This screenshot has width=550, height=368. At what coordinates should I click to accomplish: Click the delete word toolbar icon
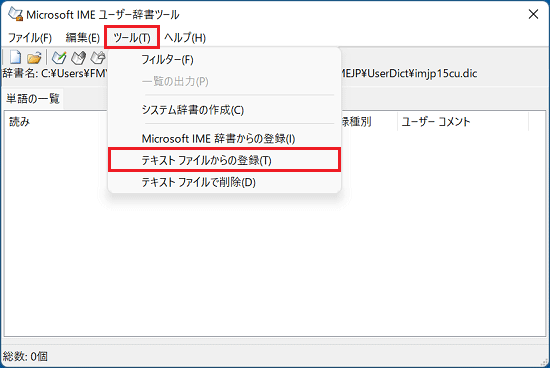98,58
